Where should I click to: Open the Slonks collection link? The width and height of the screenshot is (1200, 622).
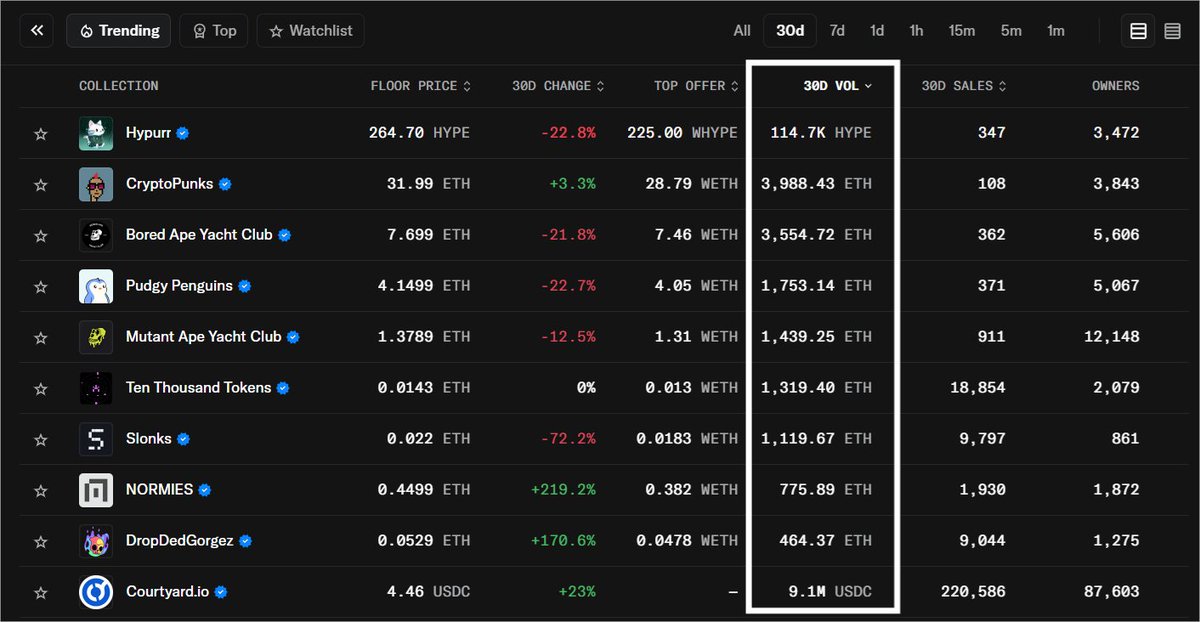149,439
